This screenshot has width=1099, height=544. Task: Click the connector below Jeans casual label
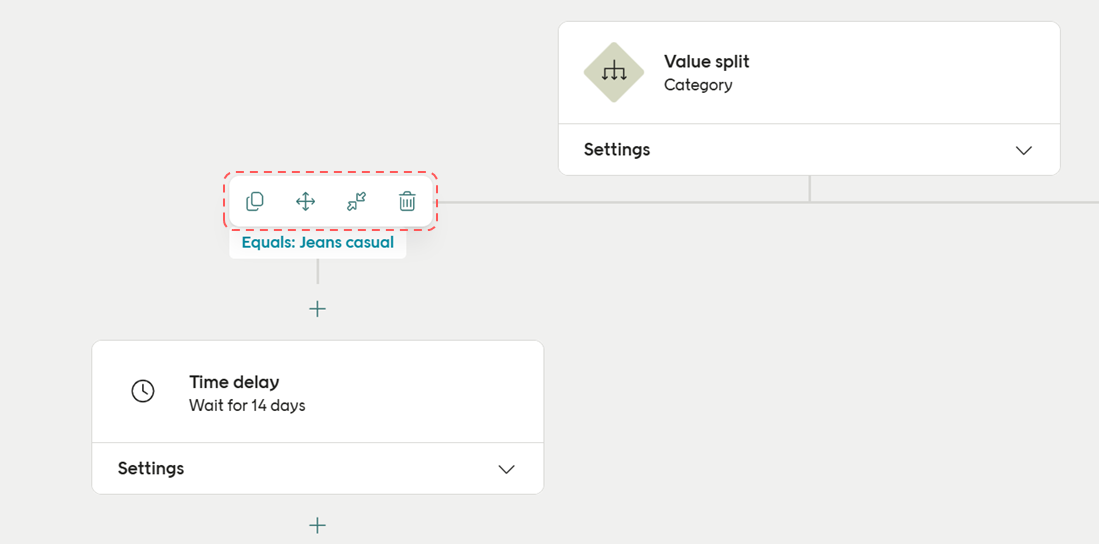tap(318, 272)
